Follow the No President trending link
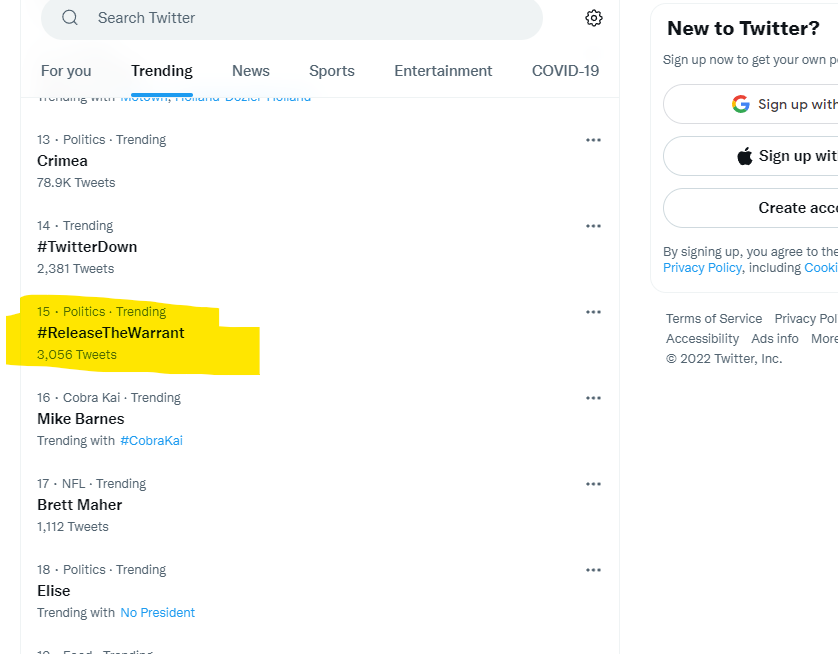Viewport: 838px width, 654px height. point(158,613)
